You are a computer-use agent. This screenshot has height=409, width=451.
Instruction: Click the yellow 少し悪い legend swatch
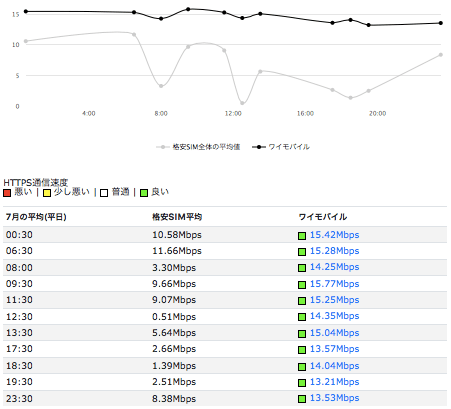click(x=47, y=193)
